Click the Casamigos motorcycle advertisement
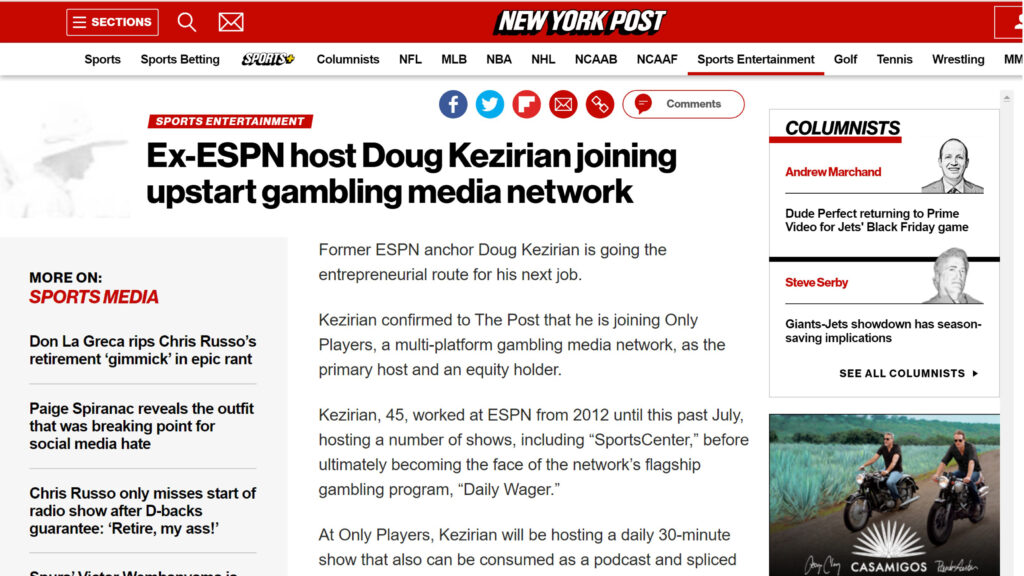The image size is (1024, 576). click(884, 495)
